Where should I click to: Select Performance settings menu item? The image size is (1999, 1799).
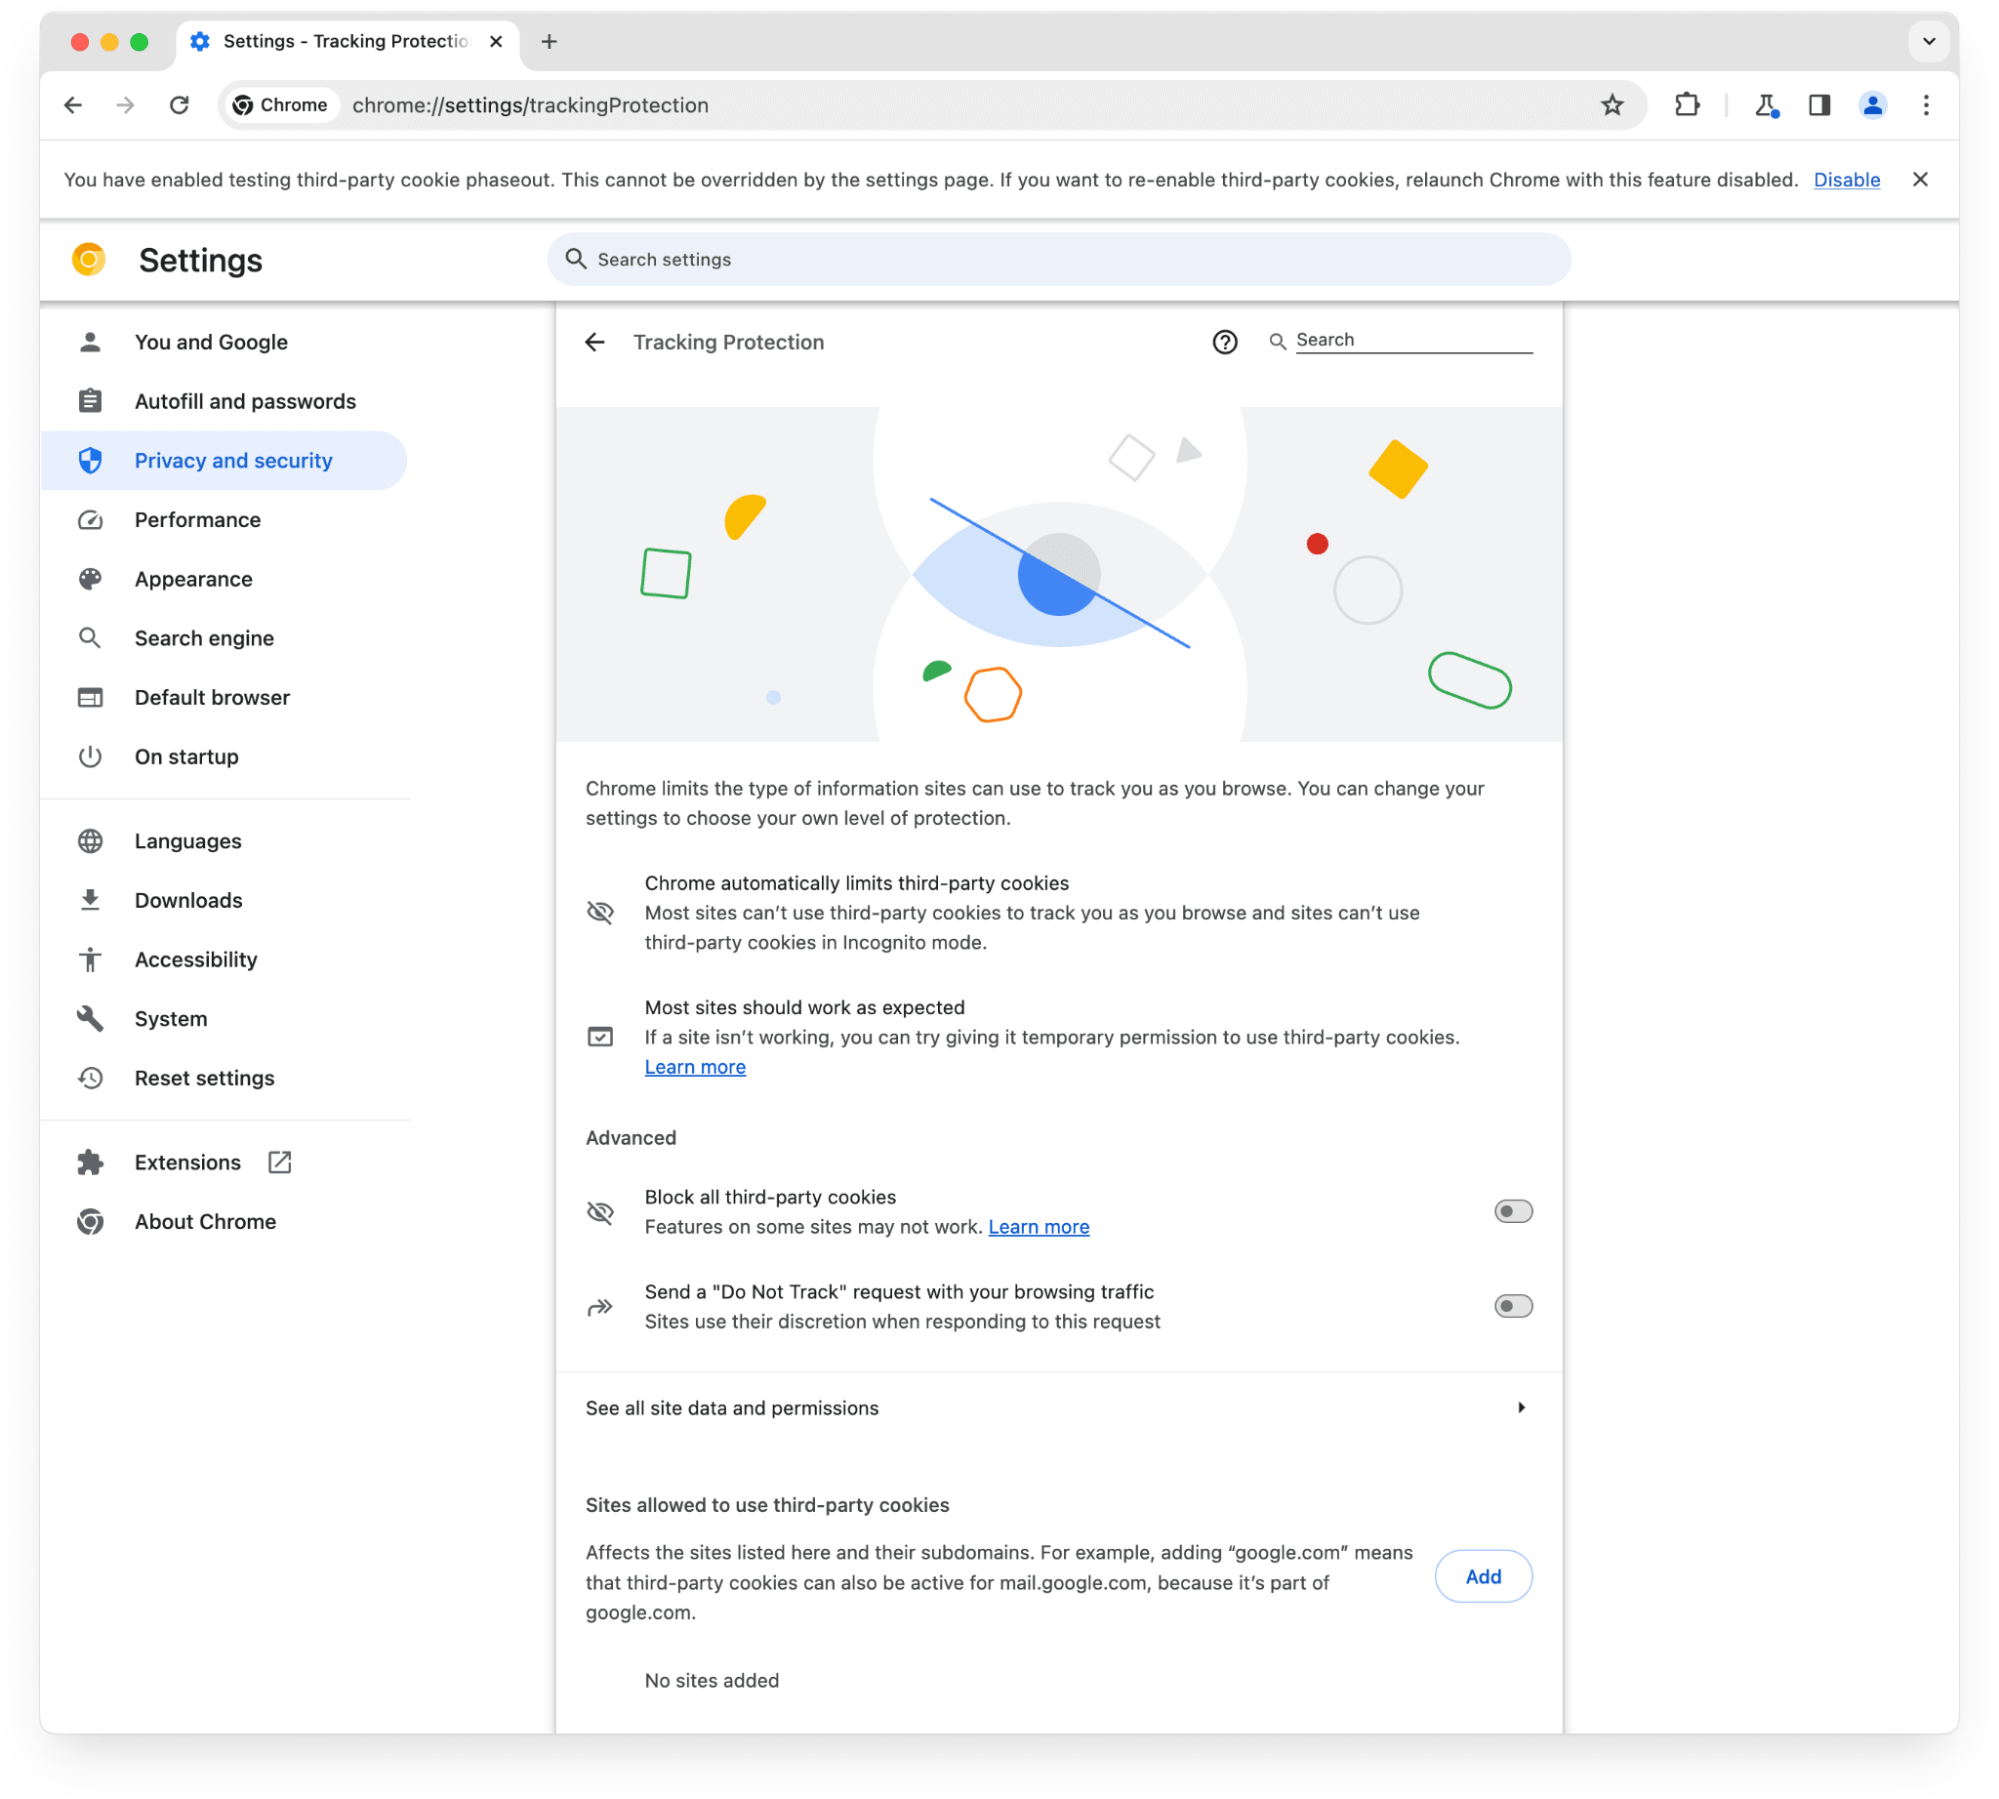tap(196, 519)
